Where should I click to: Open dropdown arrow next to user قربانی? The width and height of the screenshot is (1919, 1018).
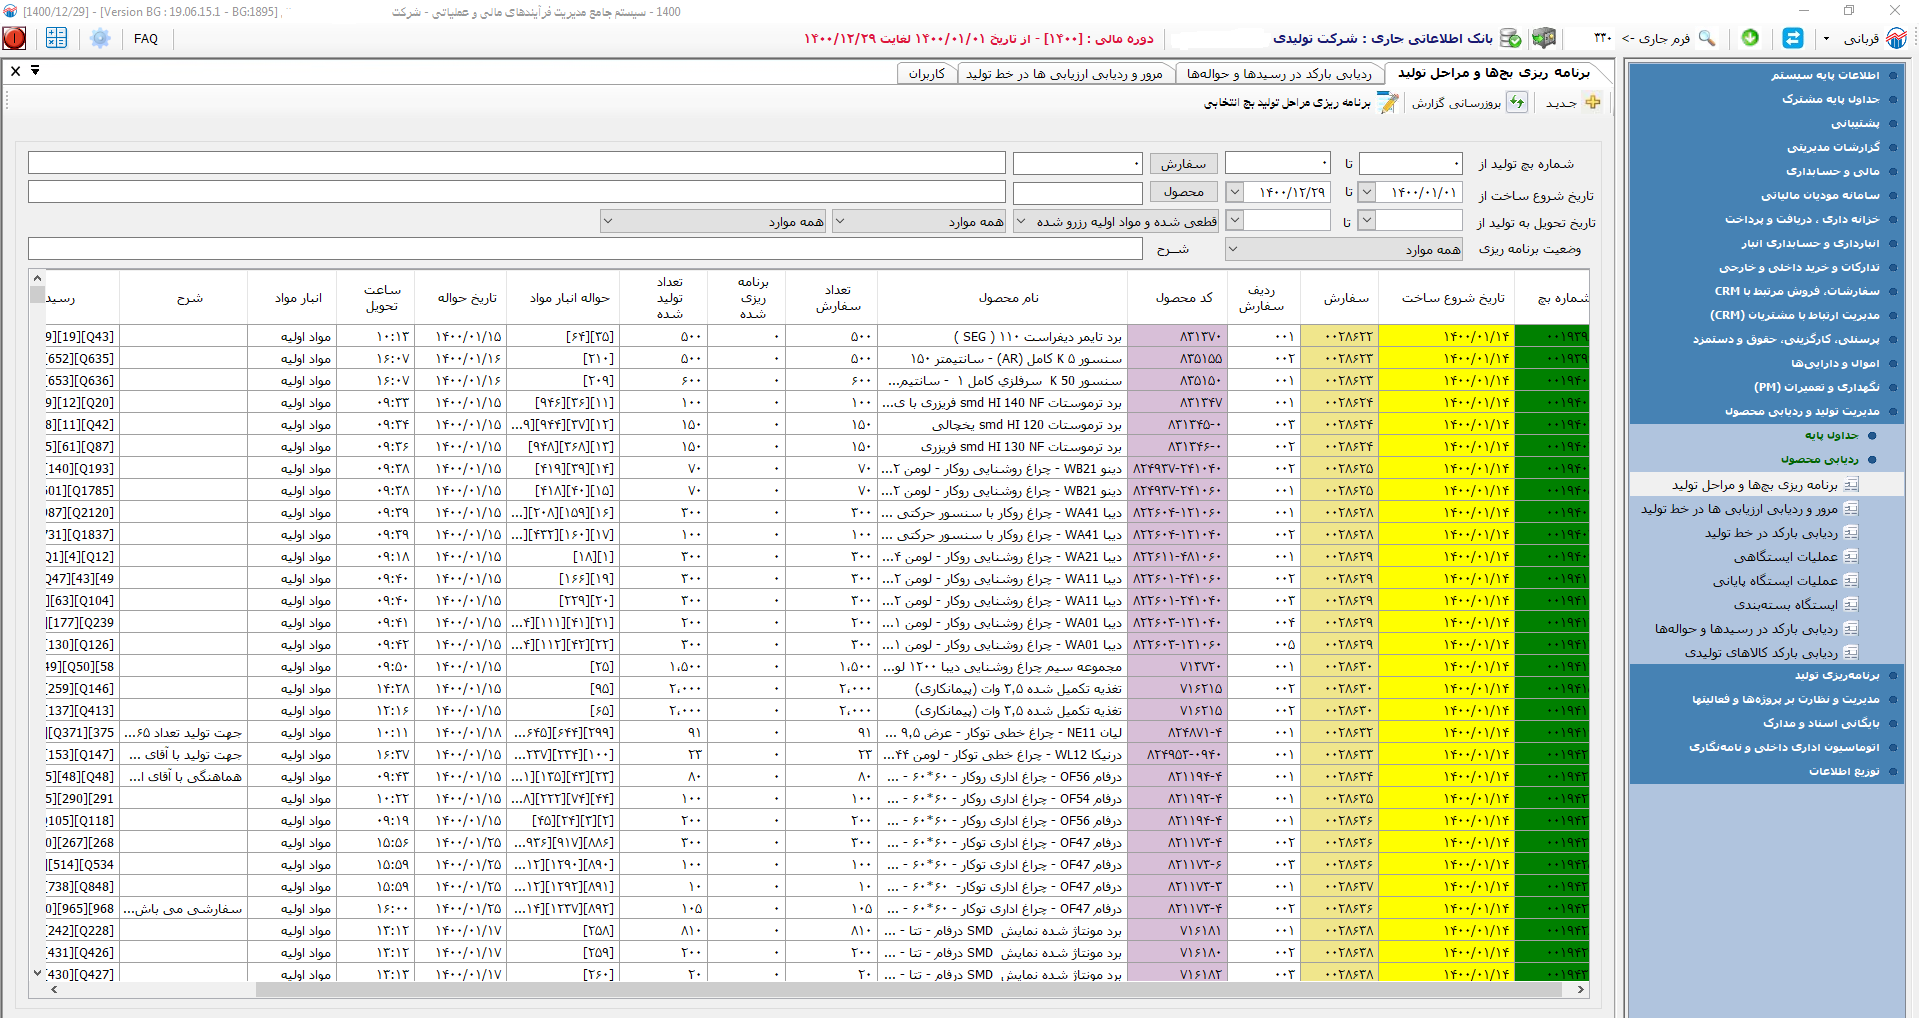1826,39
